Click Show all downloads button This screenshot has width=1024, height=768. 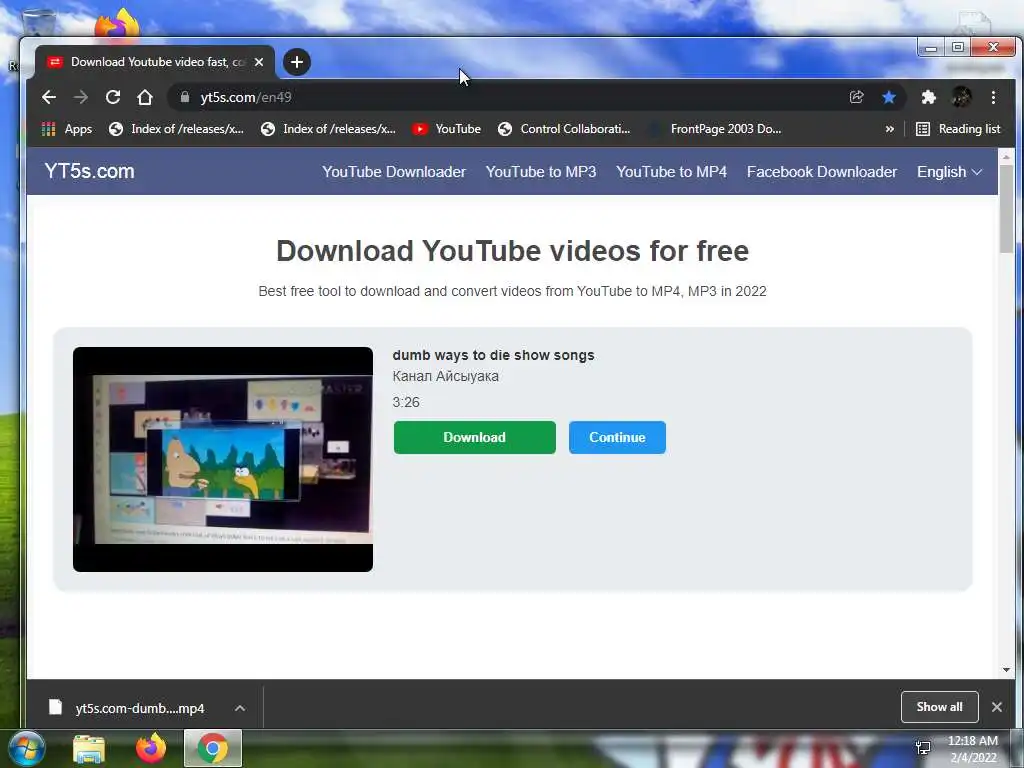tap(939, 707)
